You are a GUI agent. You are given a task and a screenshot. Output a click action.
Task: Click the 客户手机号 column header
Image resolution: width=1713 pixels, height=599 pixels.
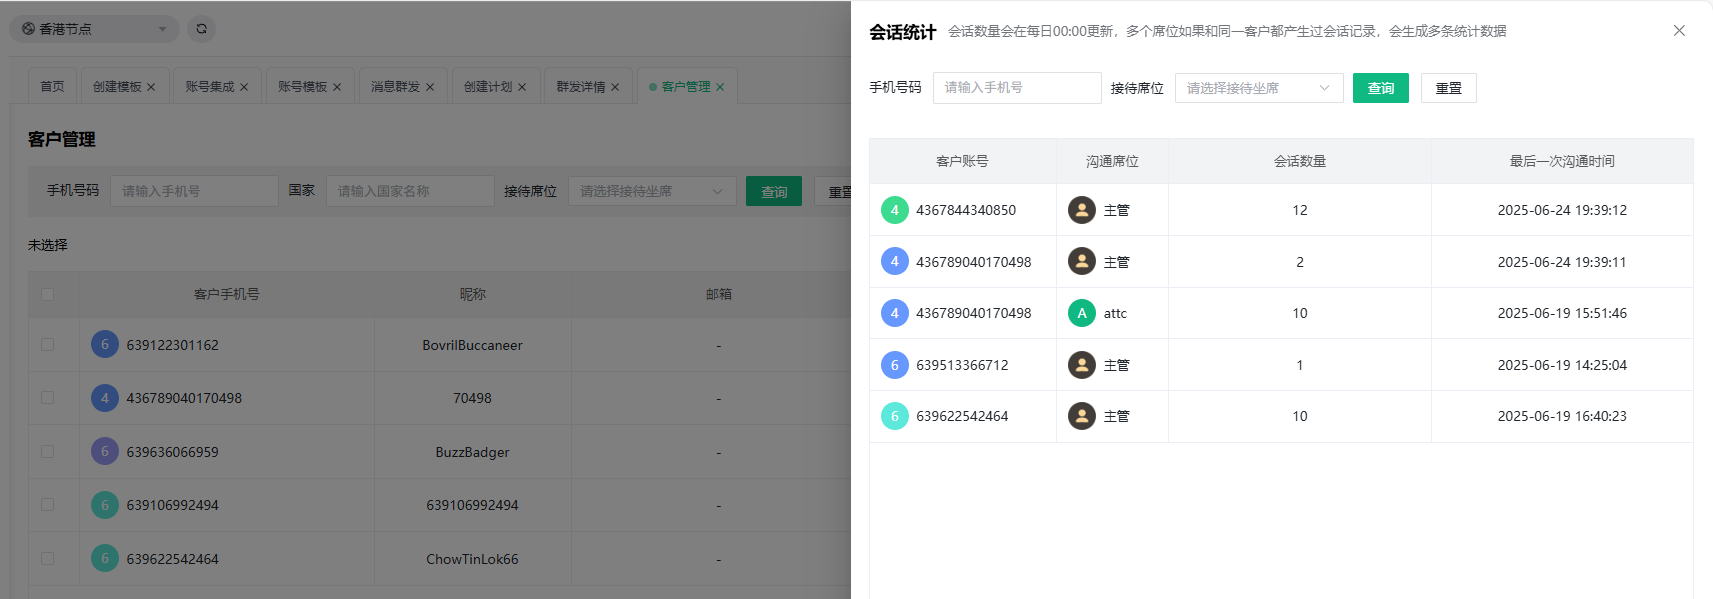coord(227,294)
